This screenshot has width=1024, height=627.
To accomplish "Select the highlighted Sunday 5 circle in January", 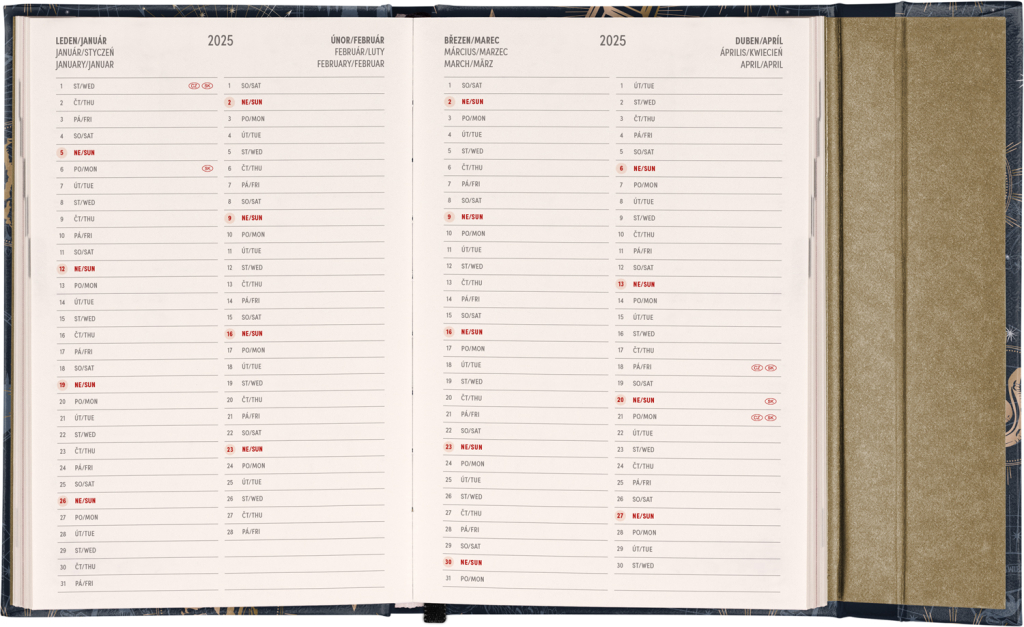I will (62, 153).
